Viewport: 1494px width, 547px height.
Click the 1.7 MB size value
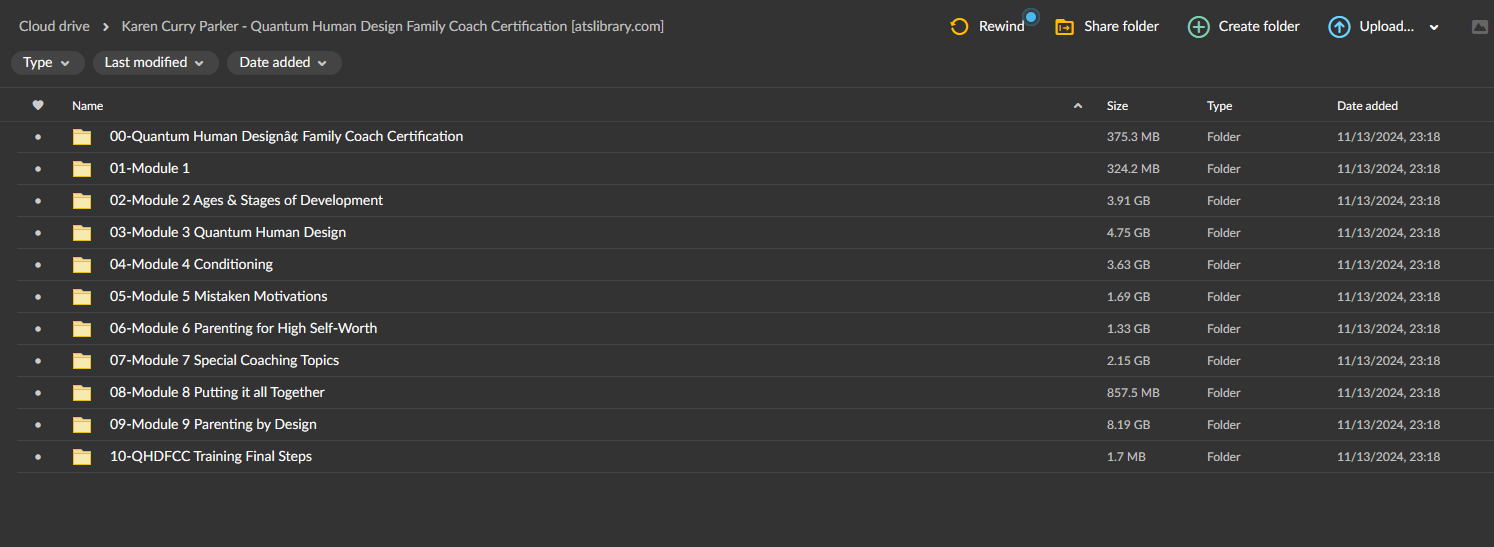[x=1126, y=457]
